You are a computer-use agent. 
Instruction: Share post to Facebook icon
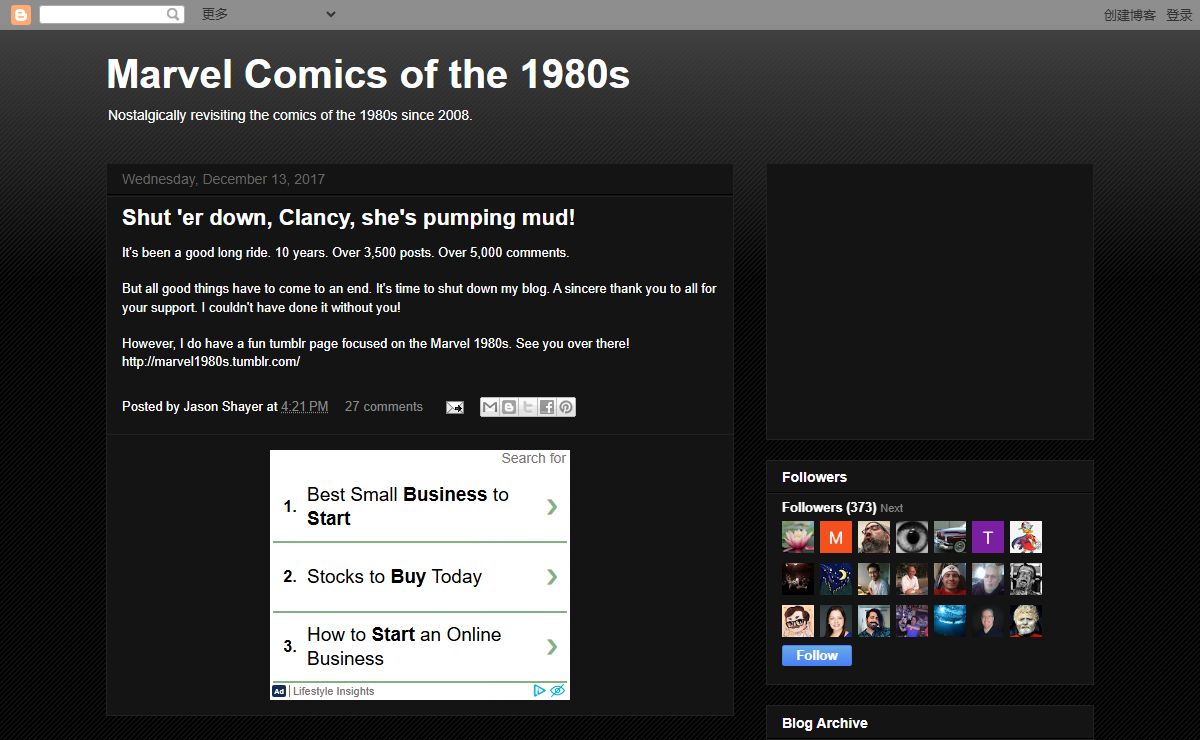[x=547, y=407]
